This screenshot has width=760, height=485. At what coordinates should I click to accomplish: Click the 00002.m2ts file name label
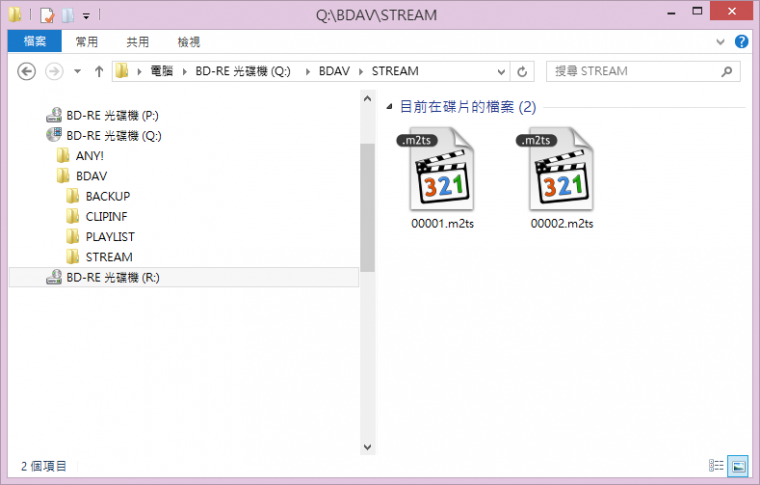coord(562,224)
